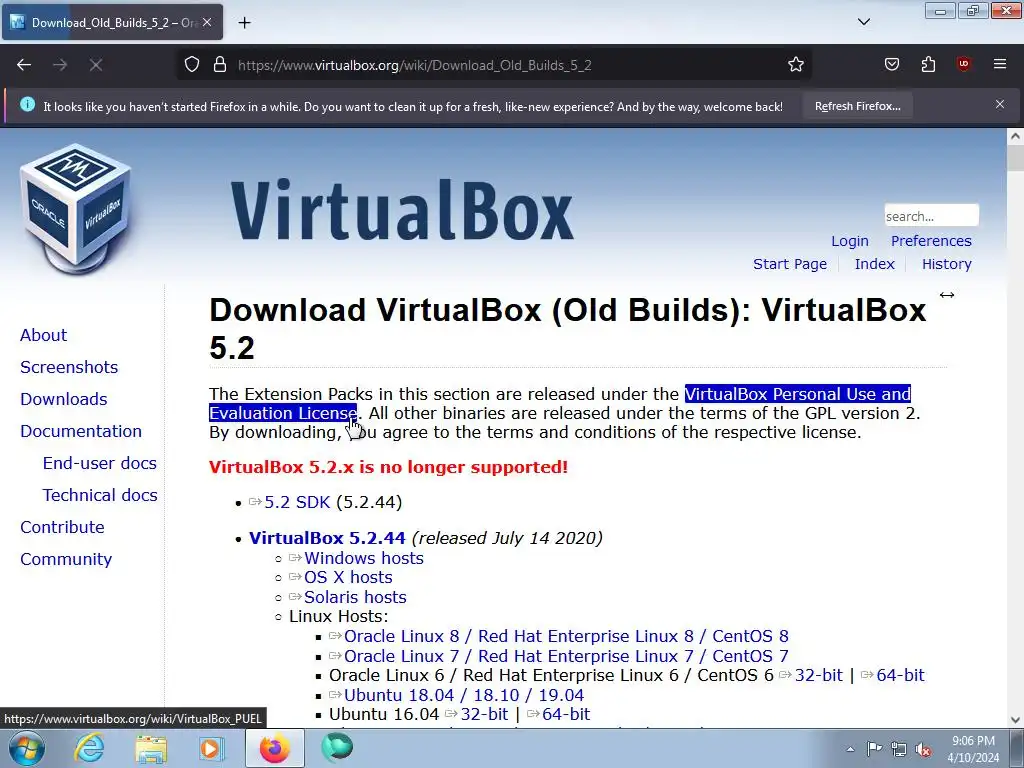This screenshot has width=1024, height=768.
Task: Launch Internet Explorer from taskbar
Action: pos(89,748)
